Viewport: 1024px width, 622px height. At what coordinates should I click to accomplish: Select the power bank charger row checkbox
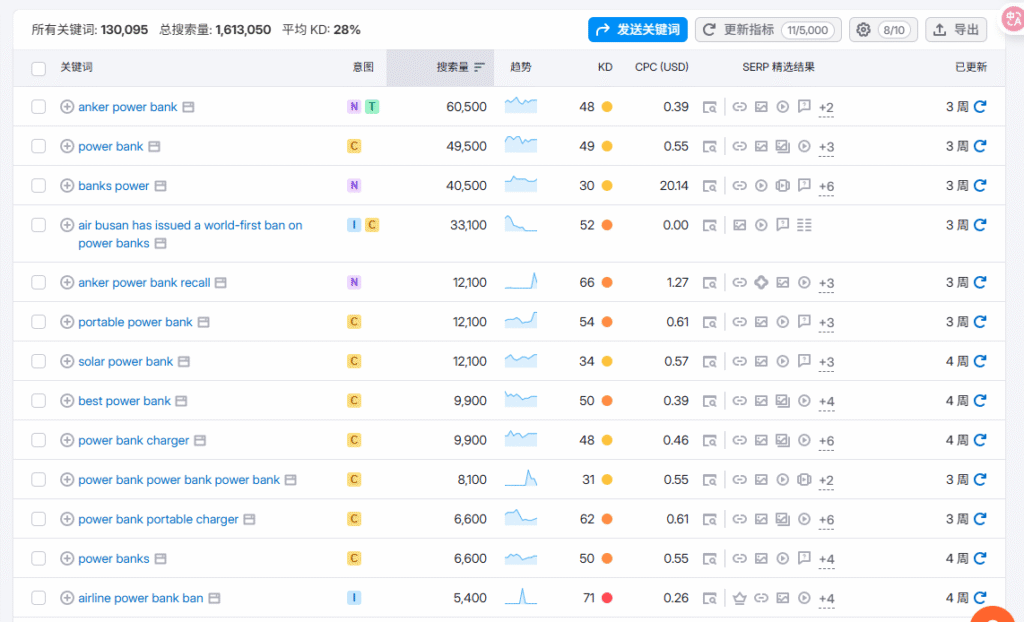pos(39,440)
